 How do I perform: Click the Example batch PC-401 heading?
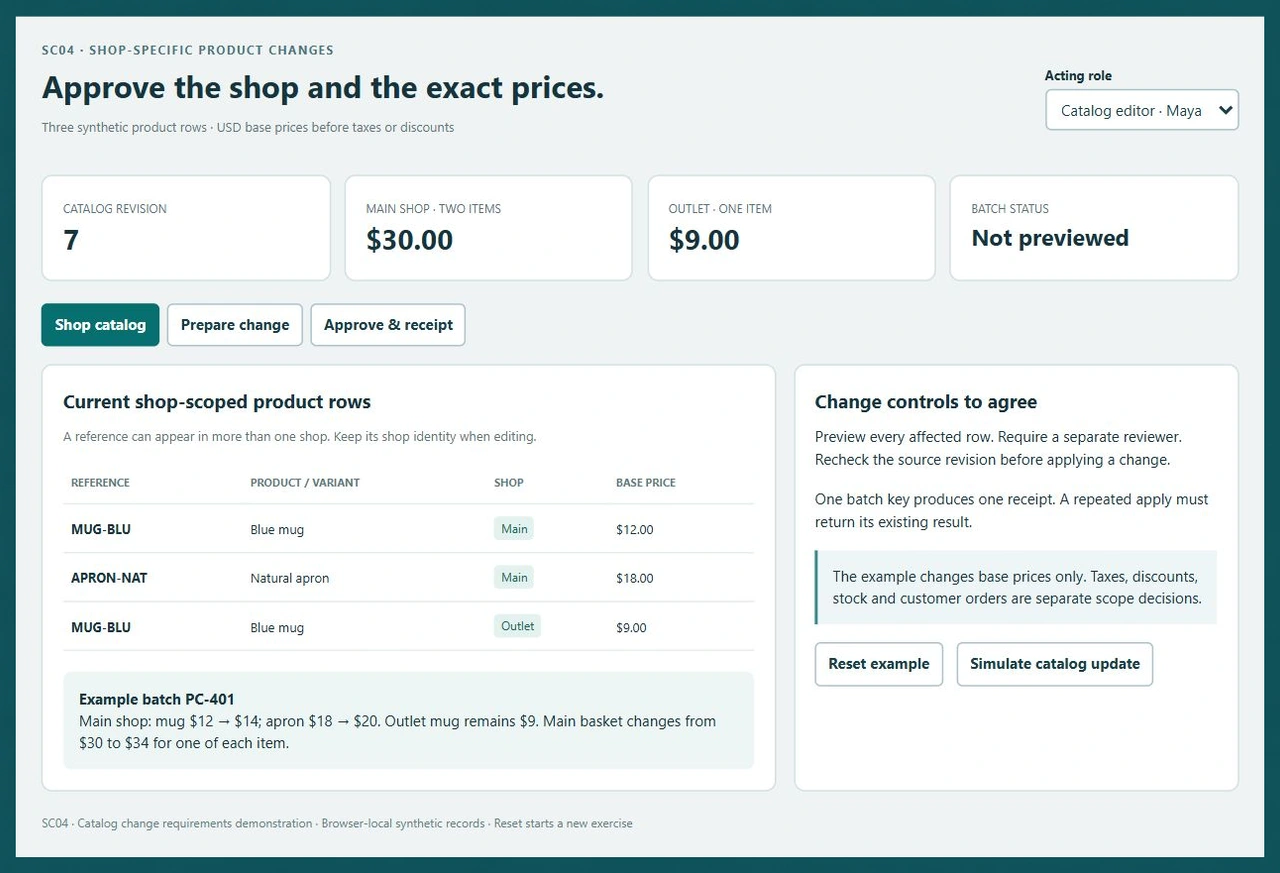(x=157, y=699)
